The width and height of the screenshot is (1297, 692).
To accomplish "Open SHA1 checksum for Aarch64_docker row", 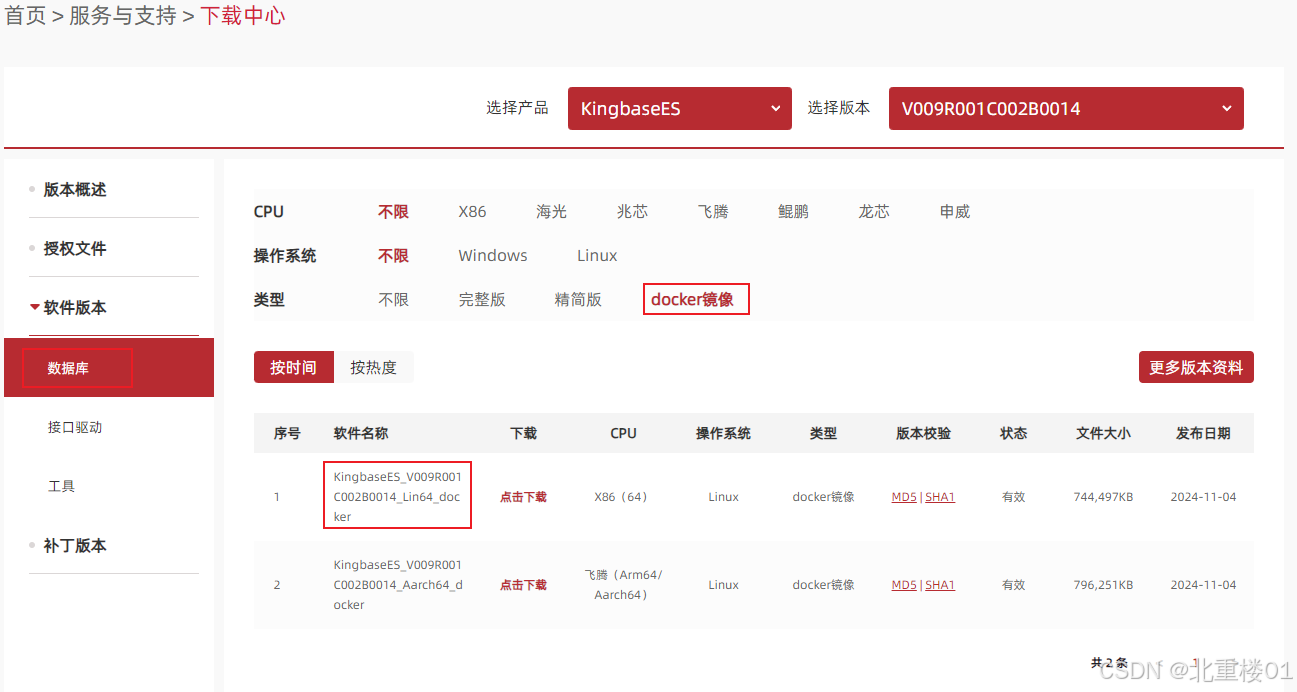I will 940,585.
